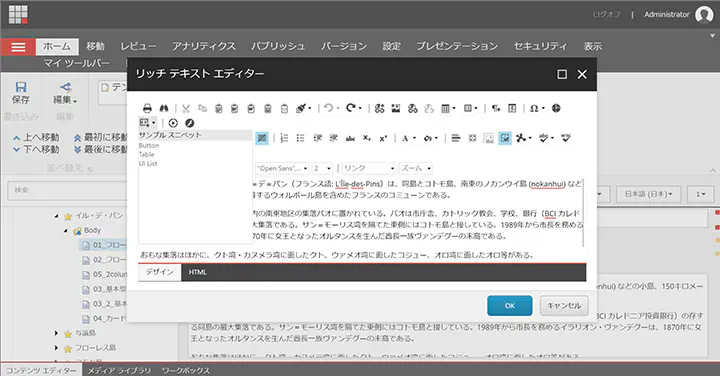Toggle the highlighted image map toolbar button
Viewport: 720px width, 376px height.
(505, 138)
